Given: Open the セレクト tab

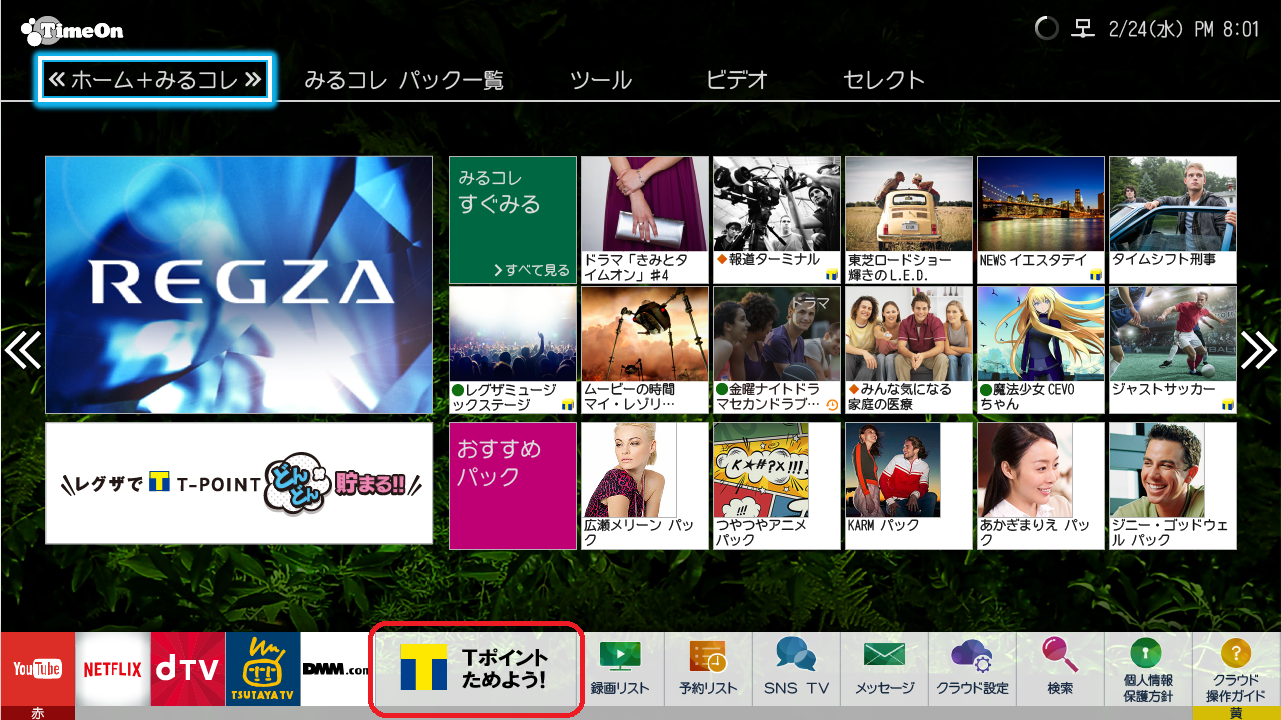Looking at the screenshot, I should click(884, 80).
